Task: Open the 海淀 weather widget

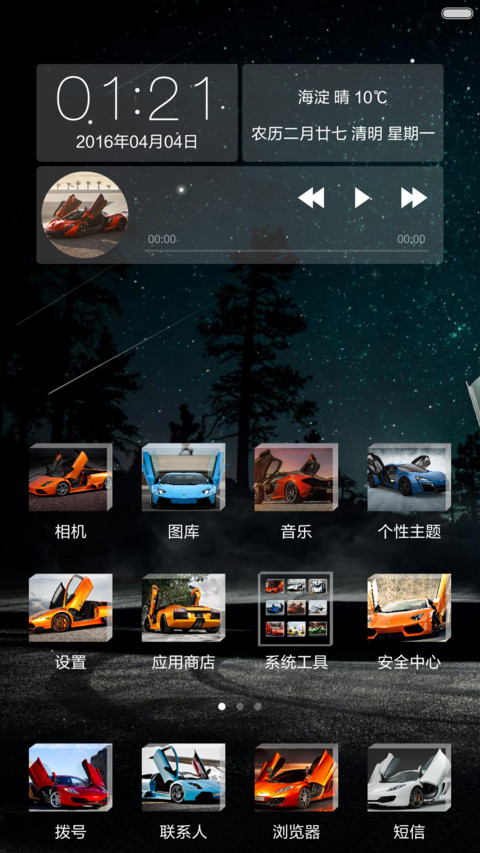Action: pos(343,113)
